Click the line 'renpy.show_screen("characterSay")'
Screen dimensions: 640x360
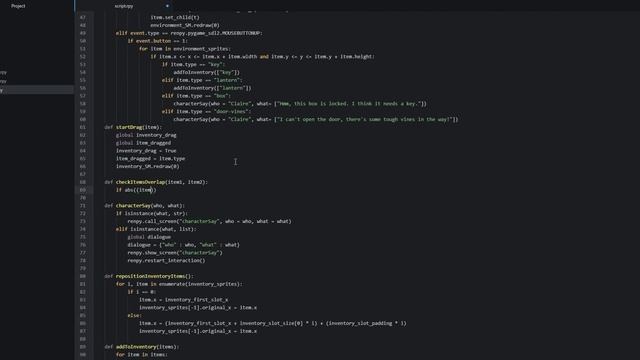[x=175, y=253]
